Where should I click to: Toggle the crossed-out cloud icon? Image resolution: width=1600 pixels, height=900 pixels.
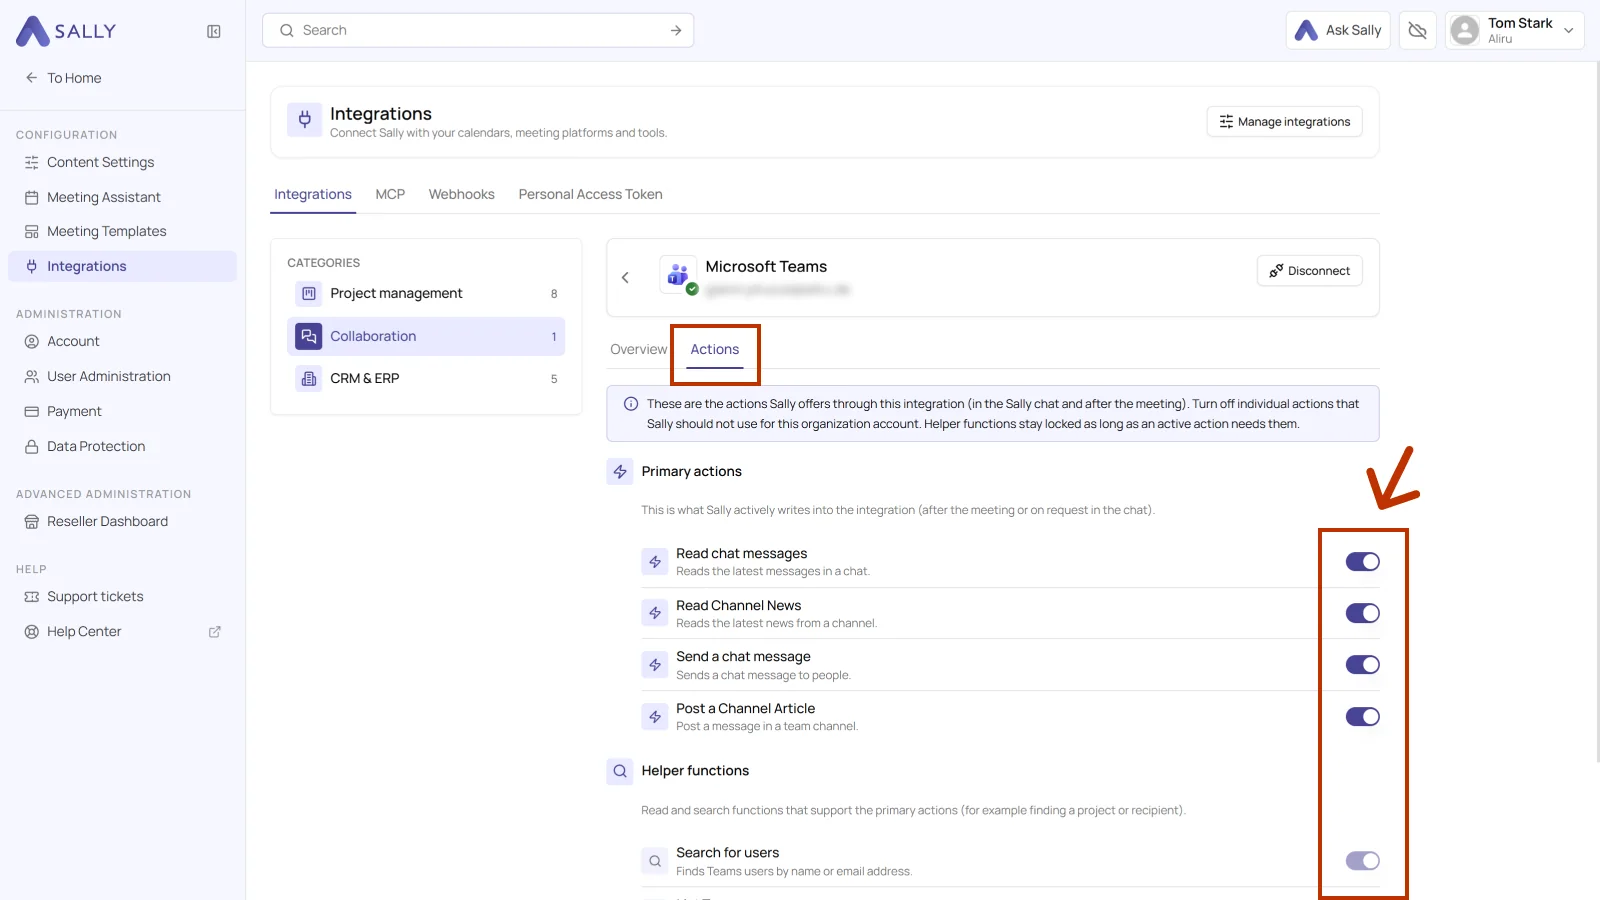point(1417,30)
